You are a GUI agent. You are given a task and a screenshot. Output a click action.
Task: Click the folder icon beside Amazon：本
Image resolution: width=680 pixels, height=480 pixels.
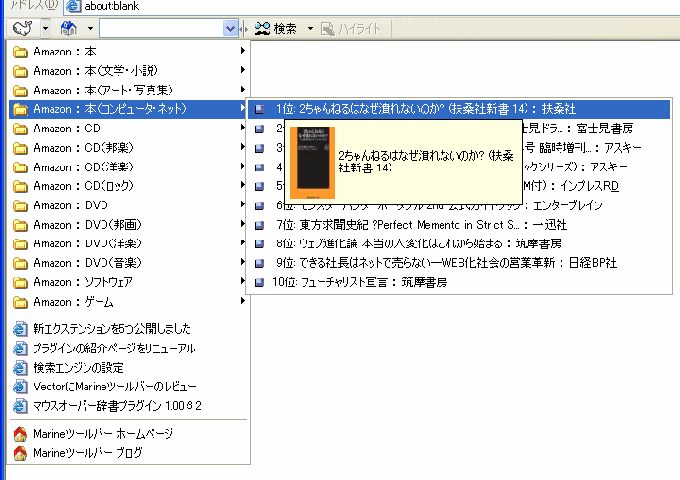click(x=20, y=52)
